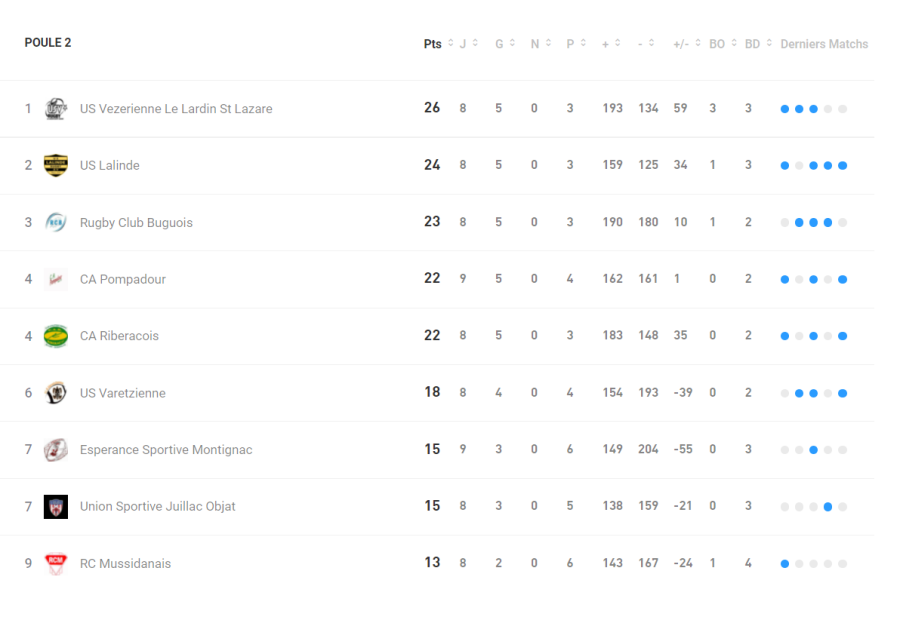Image resolution: width=900 pixels, height=620 pixels.
Task: Sort table by BD bonus column
Action: [x=753, y=44]
